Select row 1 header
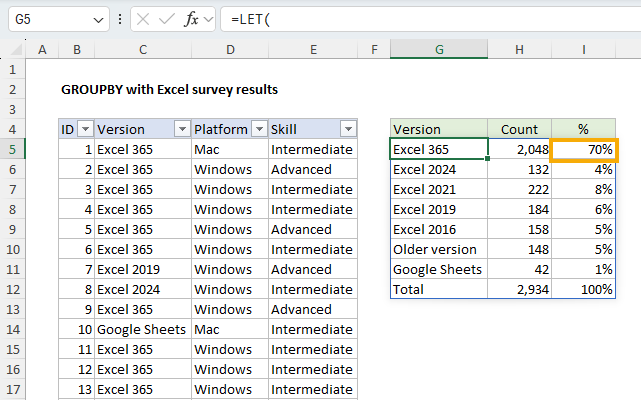Image resolution: width=641 pixels, height=400 pixels. (13, 70)
